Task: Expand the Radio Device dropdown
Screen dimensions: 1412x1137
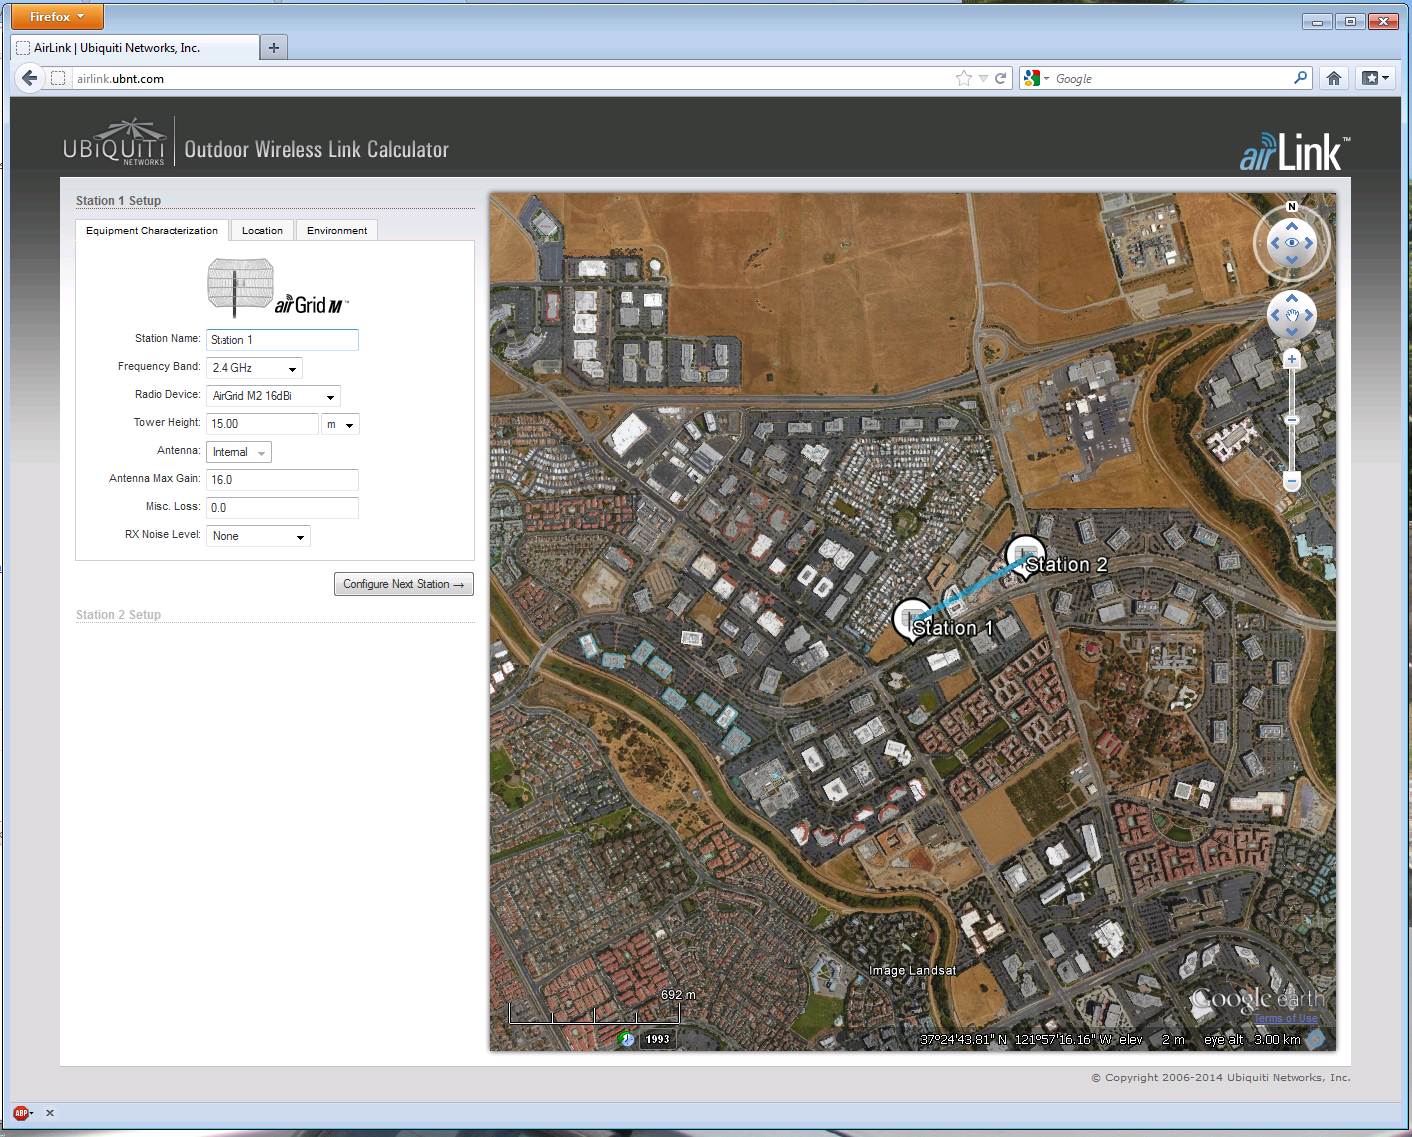Action: (x=273, y=396)
